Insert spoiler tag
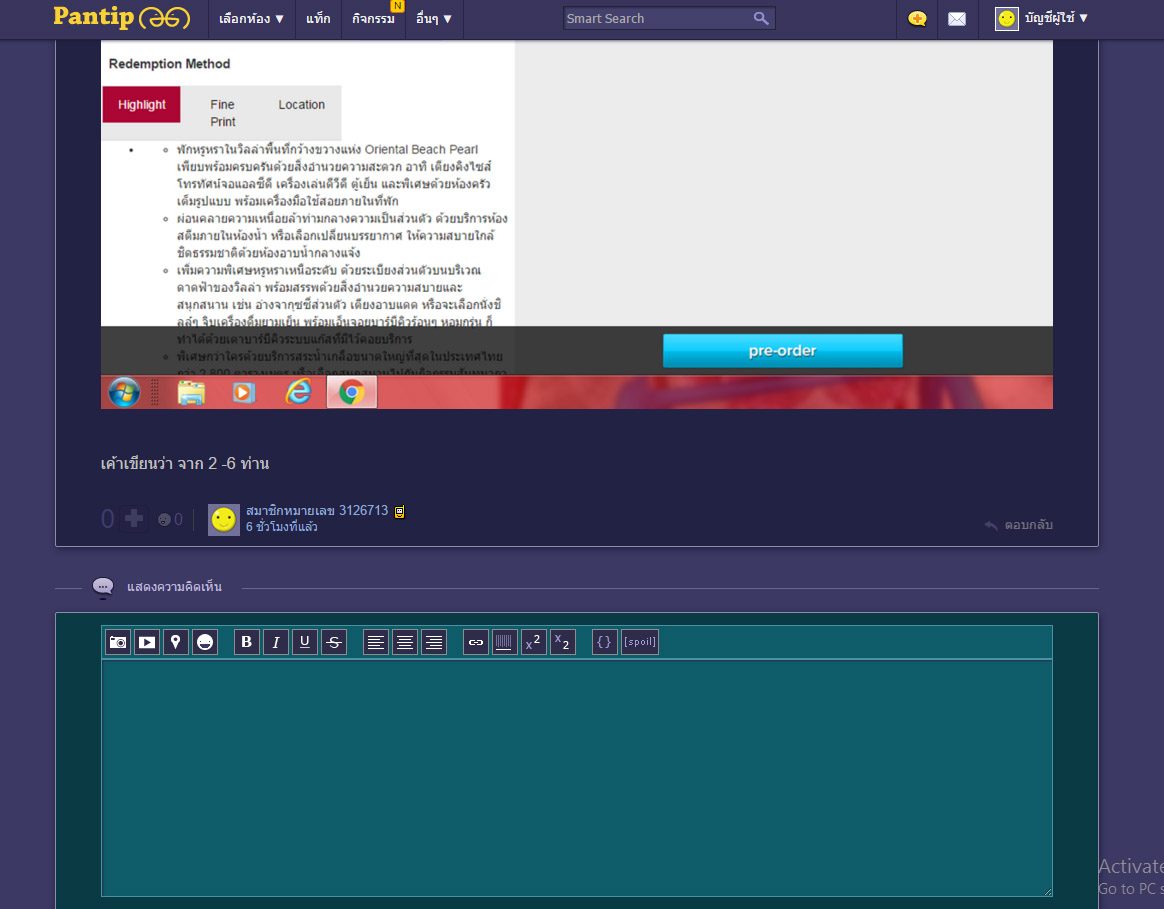 tap(640, 642)
